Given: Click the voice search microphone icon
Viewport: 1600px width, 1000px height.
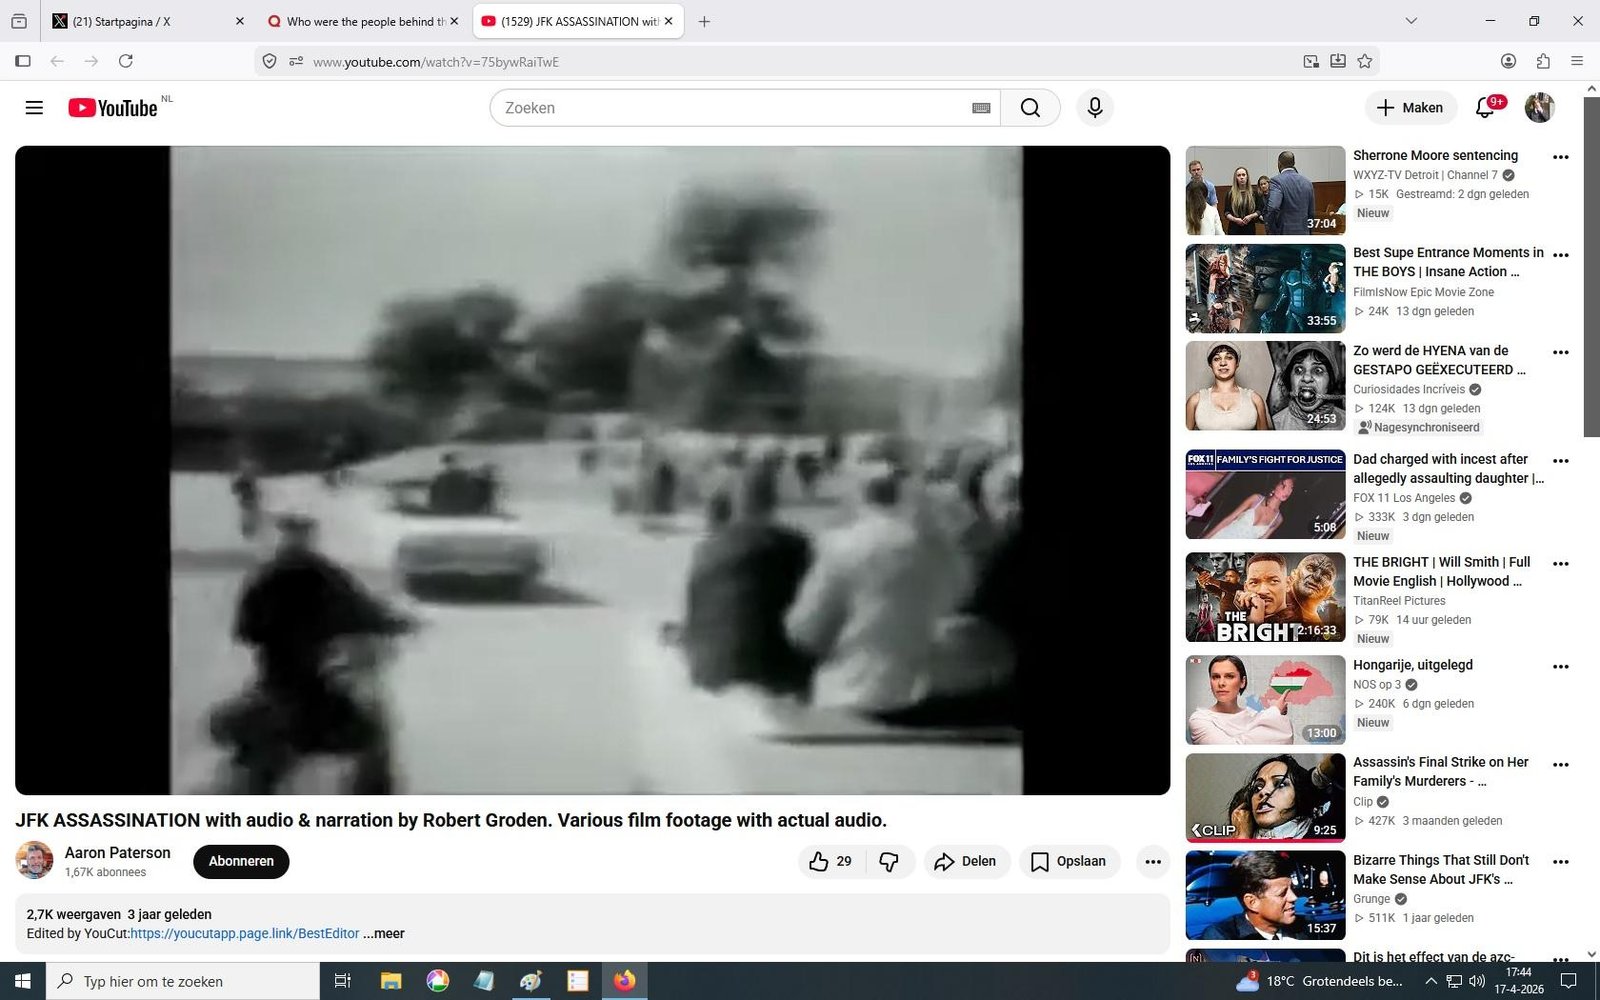Looking at the screenshot, I should coord(1095,108).
